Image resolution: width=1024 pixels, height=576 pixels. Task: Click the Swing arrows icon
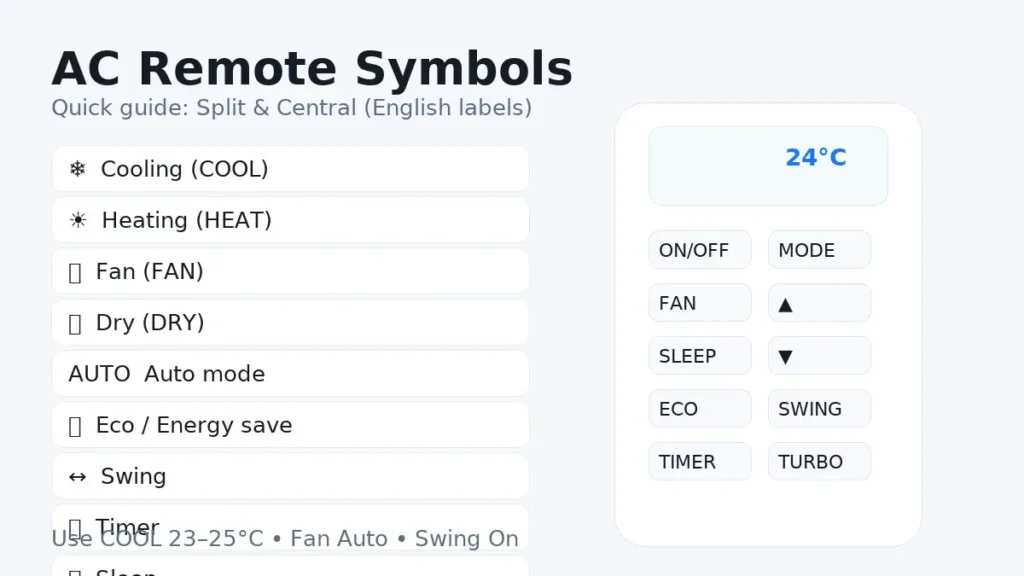77,476
